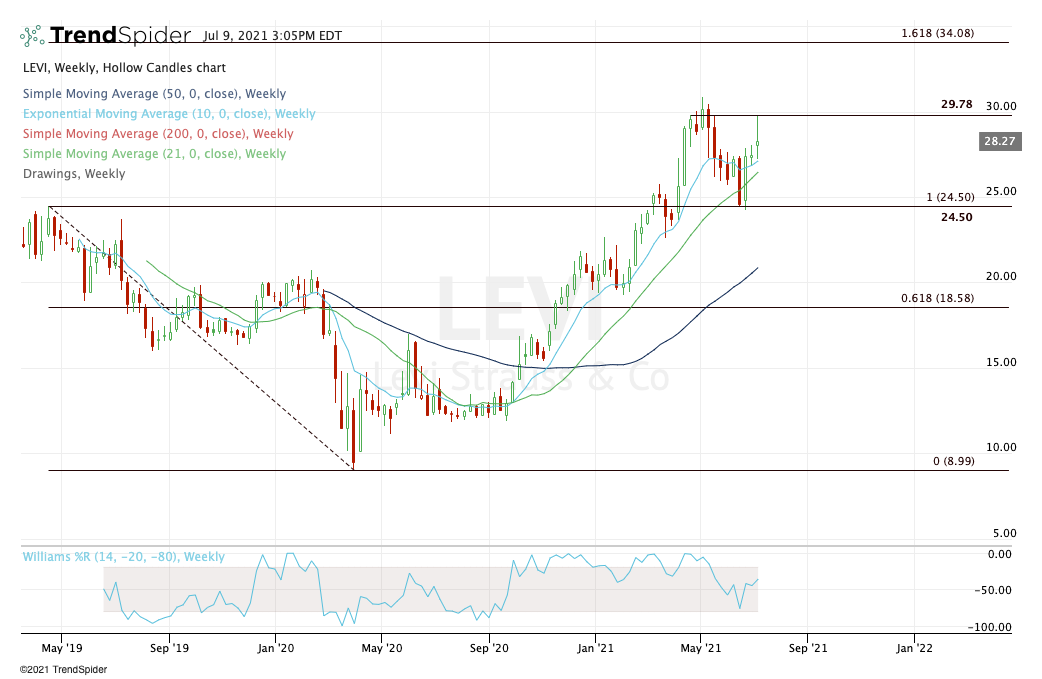
Task: Click the 29.78 resistance level label
Action: (956, 104)
